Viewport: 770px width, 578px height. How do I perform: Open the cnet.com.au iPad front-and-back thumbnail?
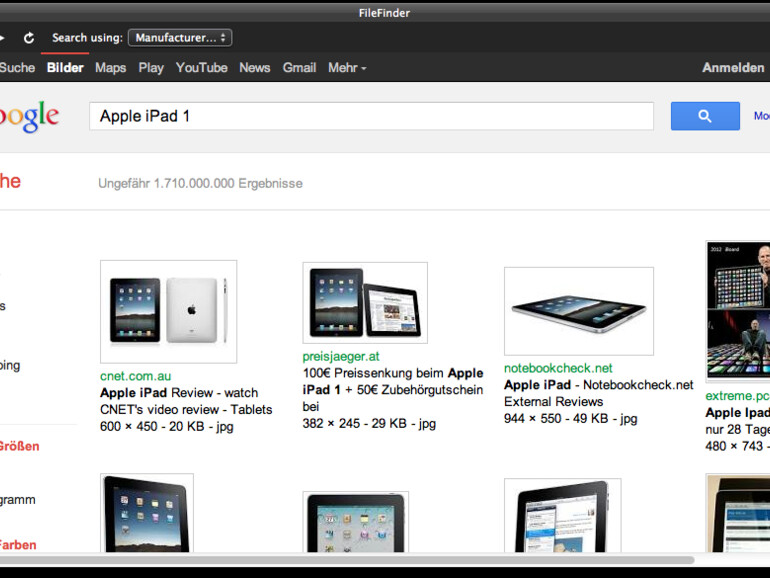168,312
